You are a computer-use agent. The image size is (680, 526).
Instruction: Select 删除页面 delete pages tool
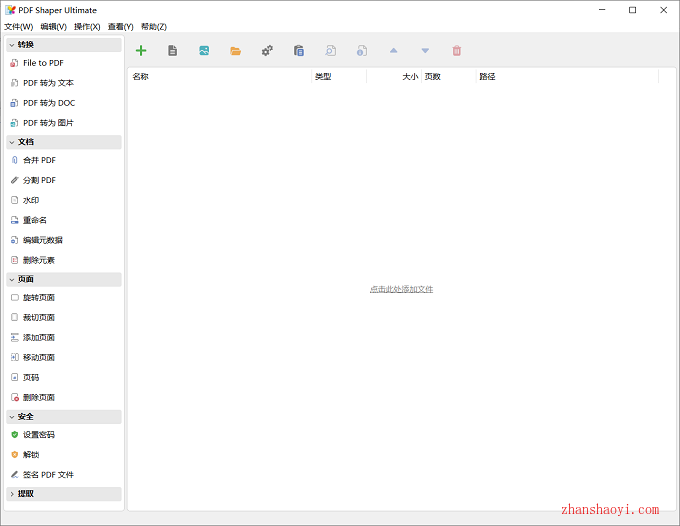click(64, 397)
